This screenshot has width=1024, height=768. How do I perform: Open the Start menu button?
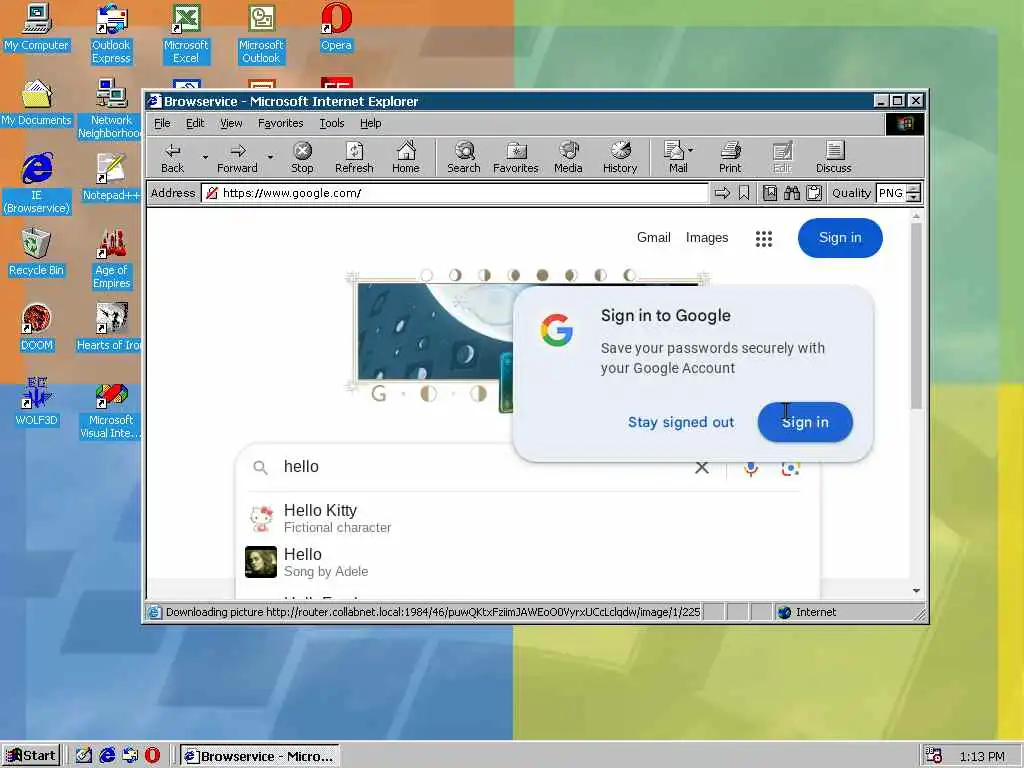(31, 756)
